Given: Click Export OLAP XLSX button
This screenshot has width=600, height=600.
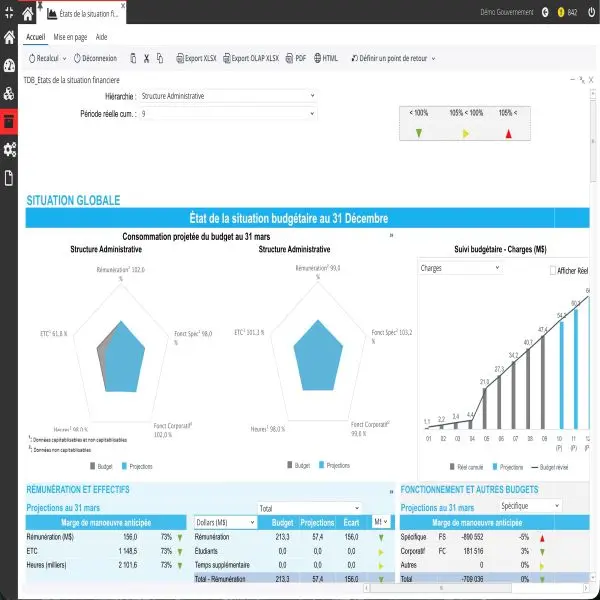Looking at the screenshot, I should [x=251, y=58].
